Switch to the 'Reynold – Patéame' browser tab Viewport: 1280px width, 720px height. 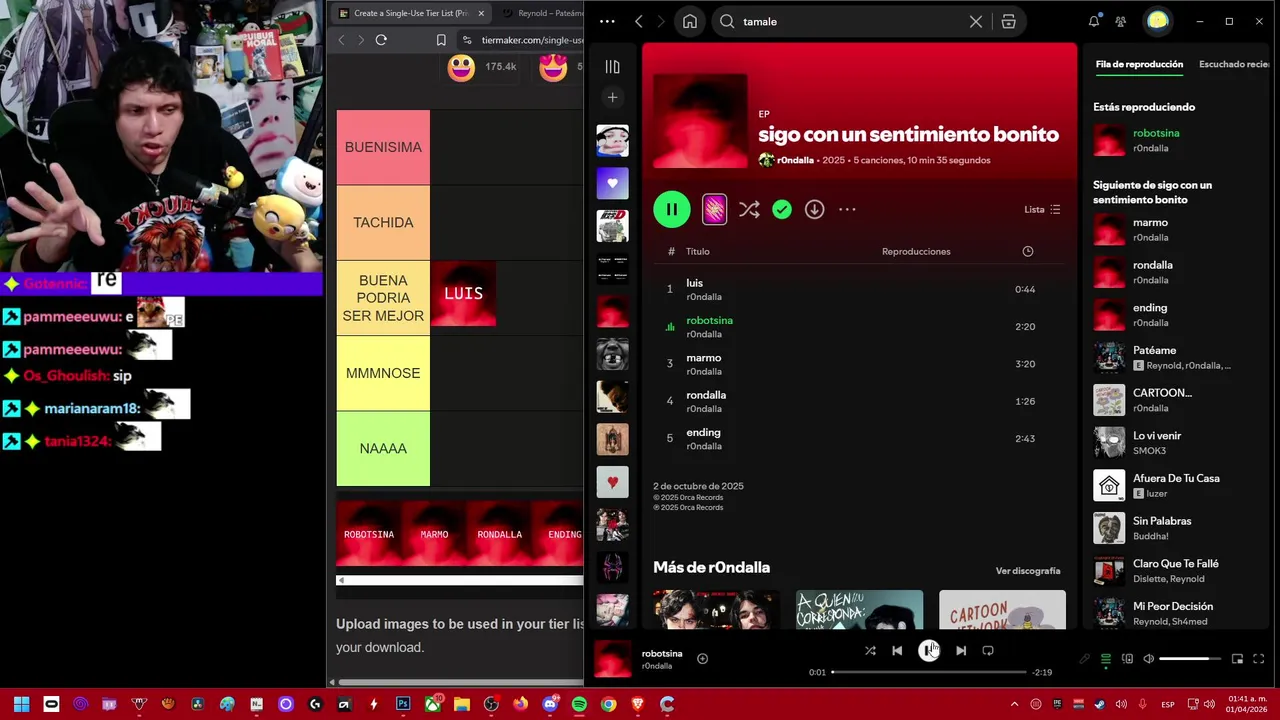[x=540, y=13]
